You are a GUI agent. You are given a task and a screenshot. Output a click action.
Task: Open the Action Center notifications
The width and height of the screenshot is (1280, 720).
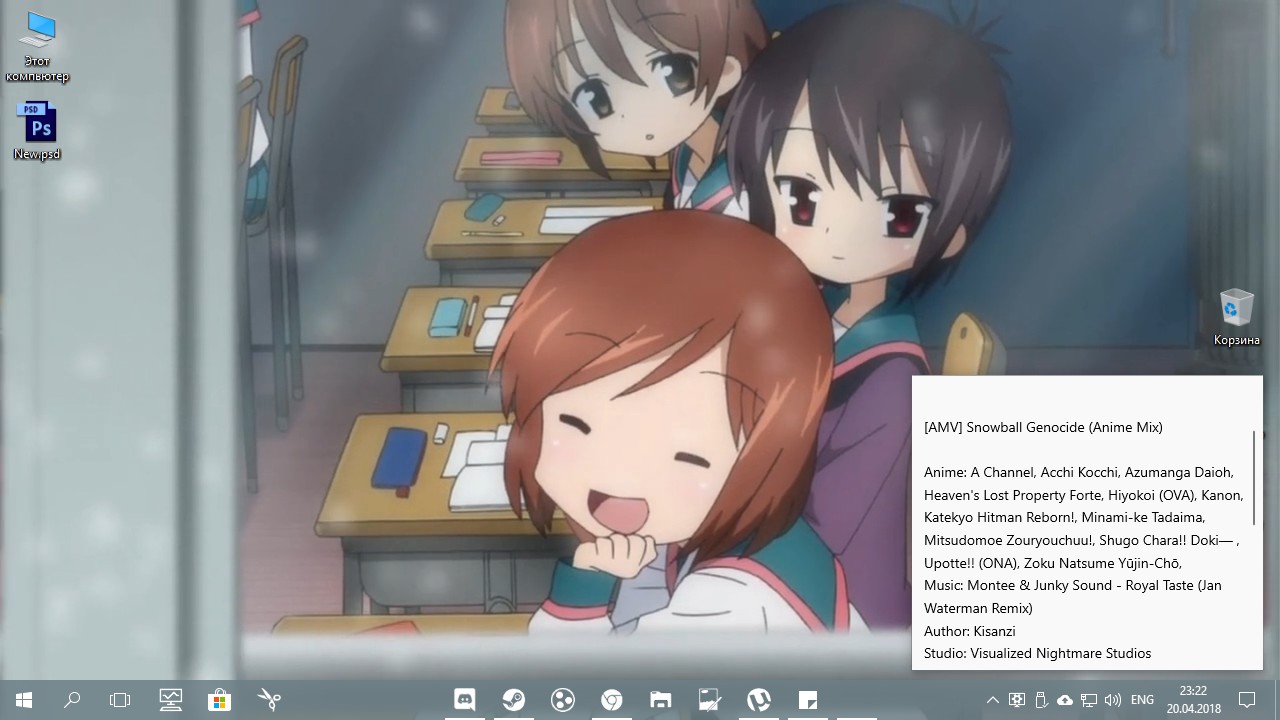pos(1247,700)
